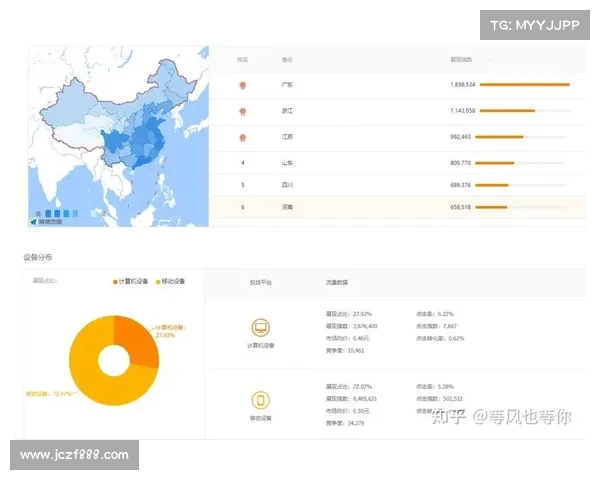The width and height of the screenshot is (600, 480).
Task: Click the darkest blue legend swatch next to 高
Action: [48, 213]
